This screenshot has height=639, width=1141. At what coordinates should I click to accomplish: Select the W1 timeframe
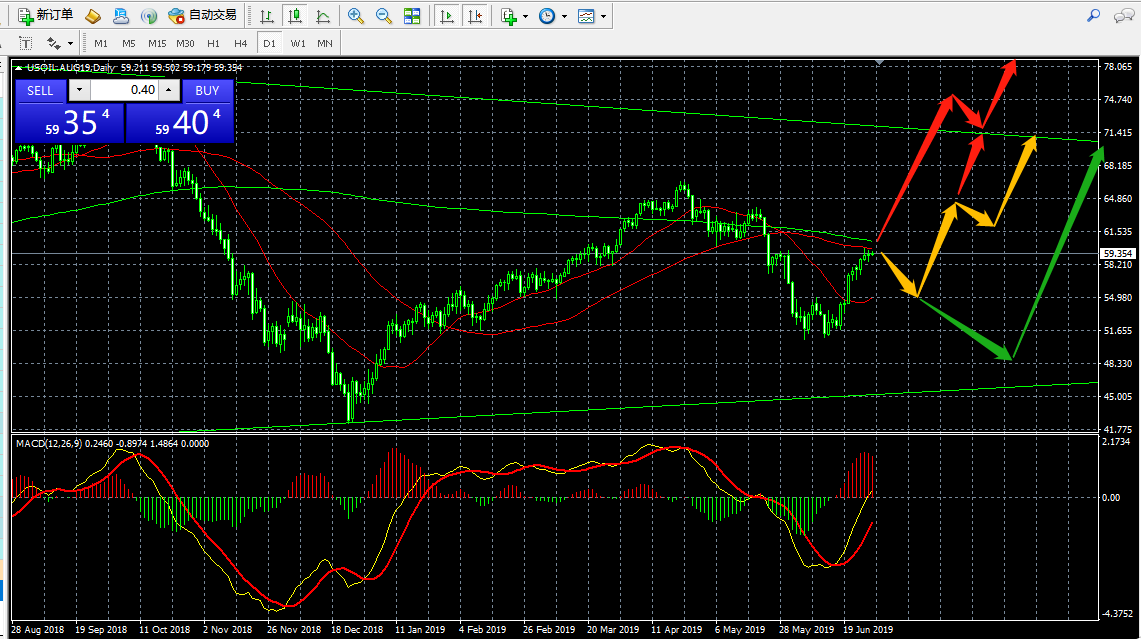(x=298, y=44)
